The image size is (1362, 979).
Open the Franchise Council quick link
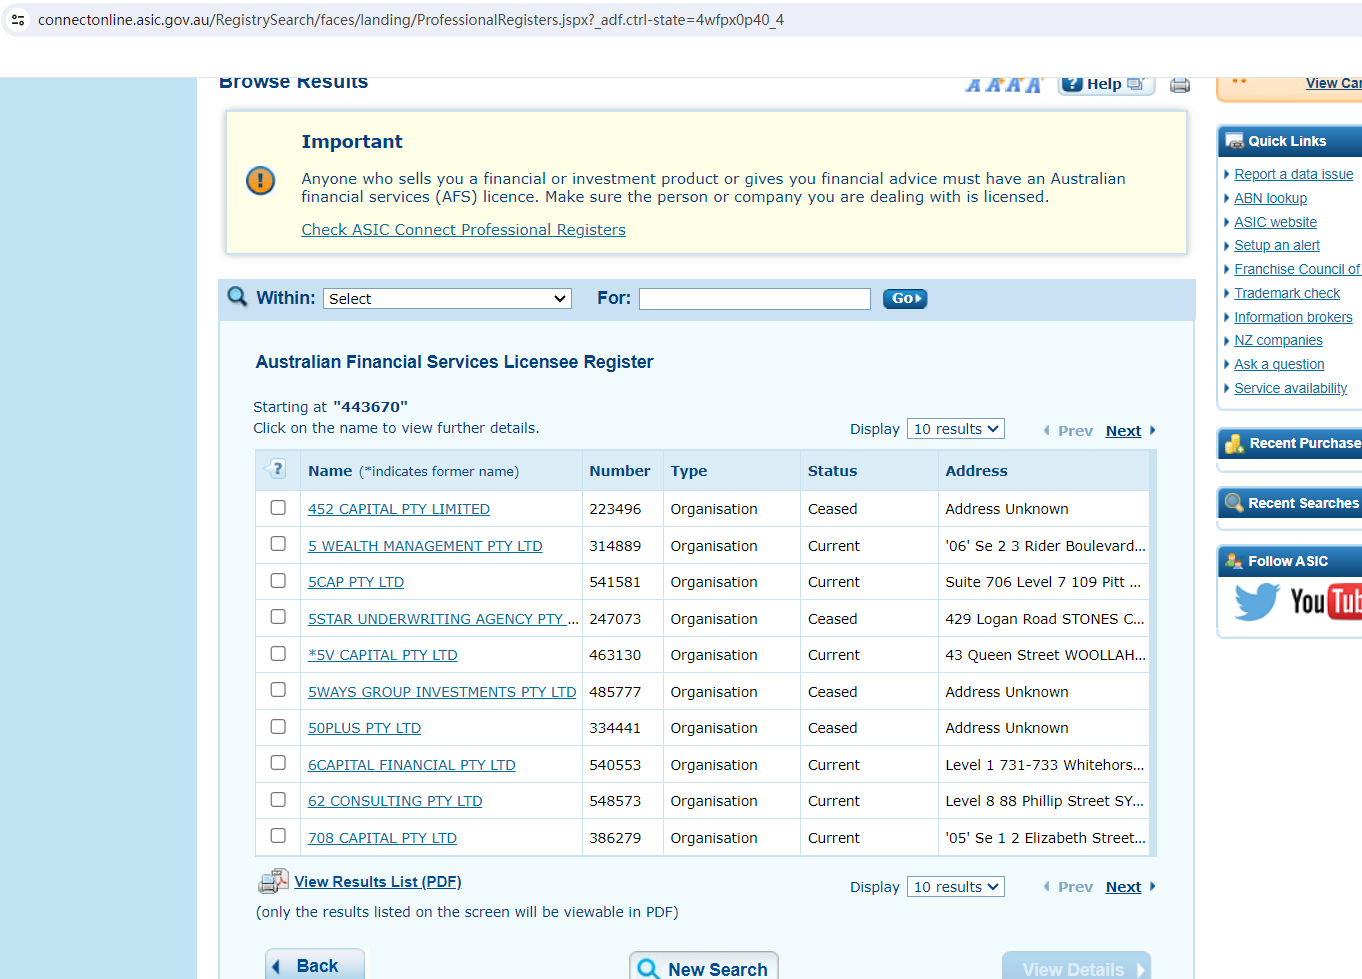tap(1298, 269)
